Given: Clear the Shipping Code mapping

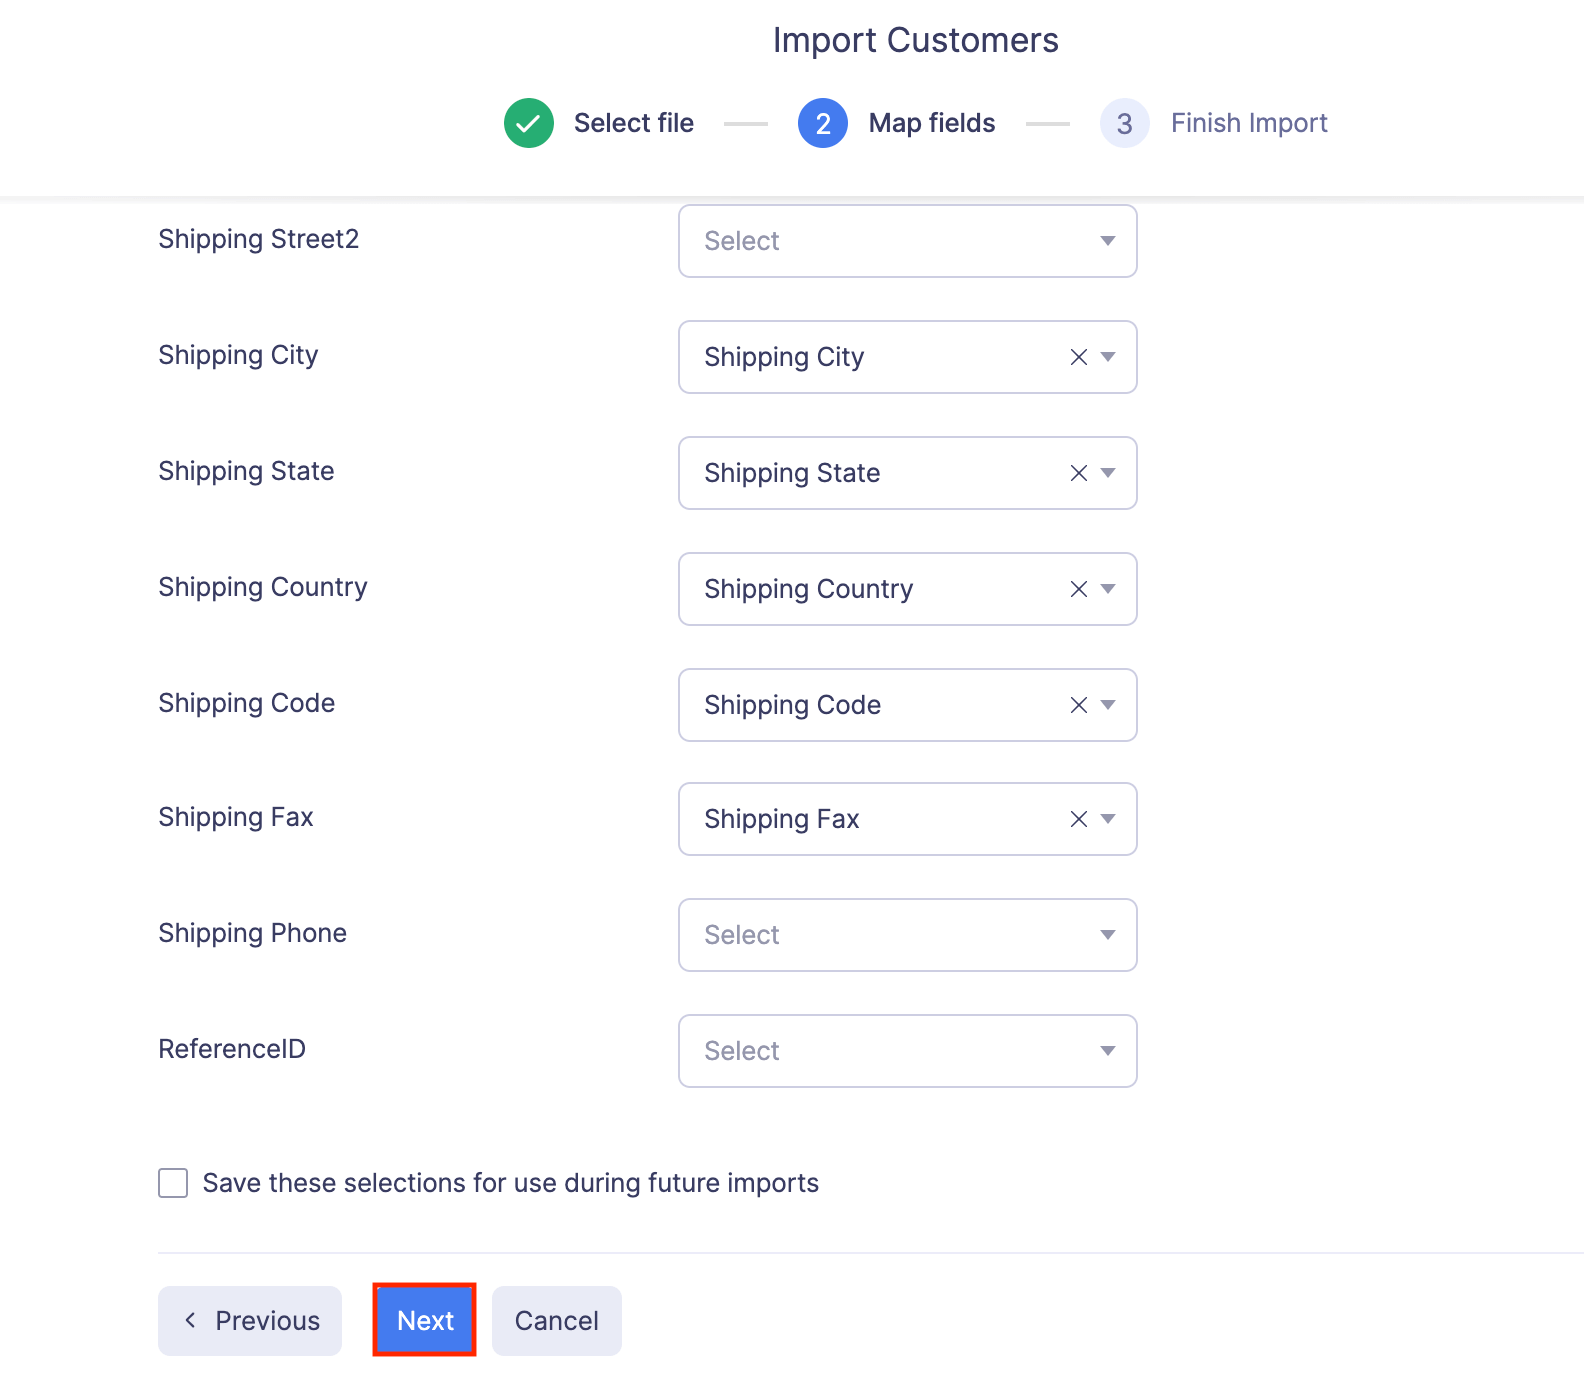Looking at the screenshot, I should 1078,705.
